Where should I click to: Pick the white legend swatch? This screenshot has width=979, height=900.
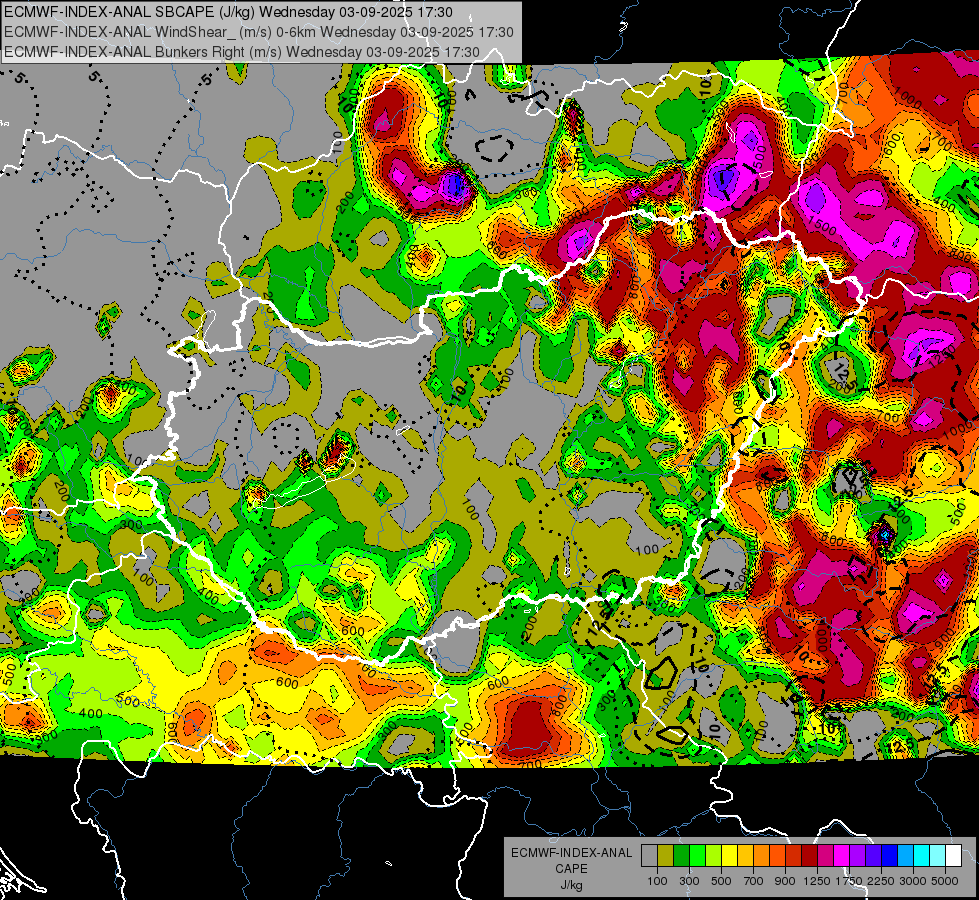(953, 856)
